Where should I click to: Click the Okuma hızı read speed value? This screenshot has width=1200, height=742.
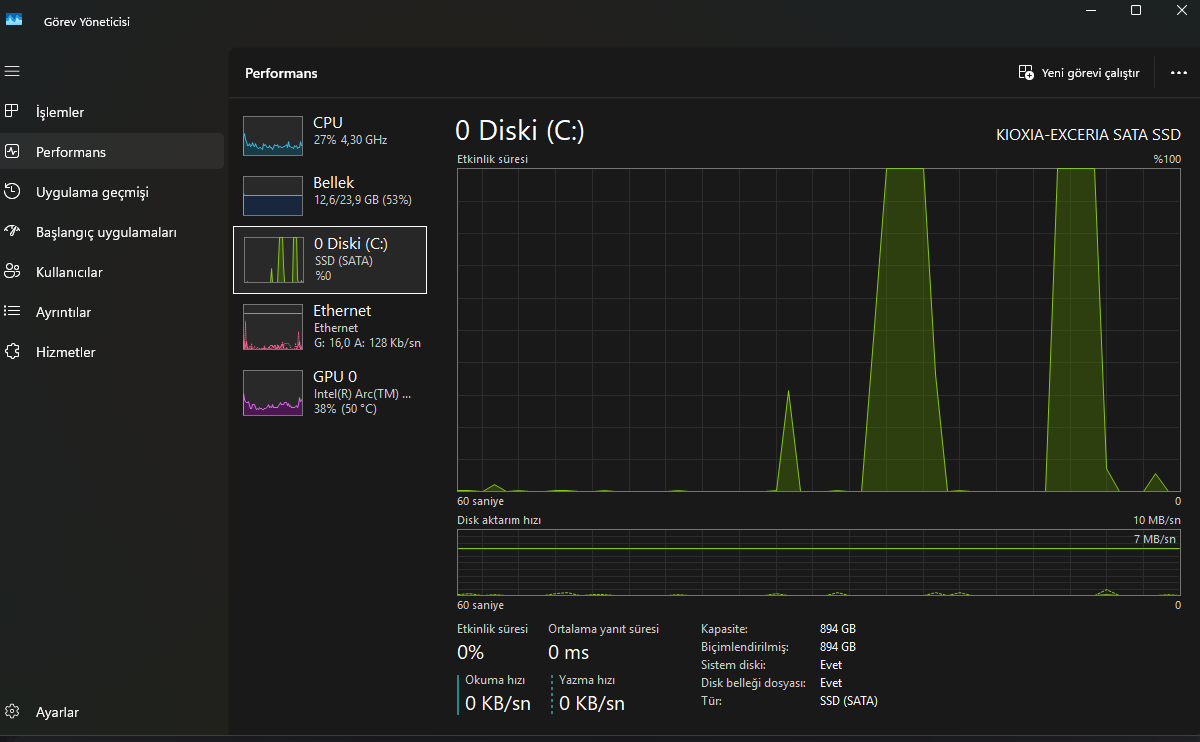pyautogui.click(x=498, y=703)
